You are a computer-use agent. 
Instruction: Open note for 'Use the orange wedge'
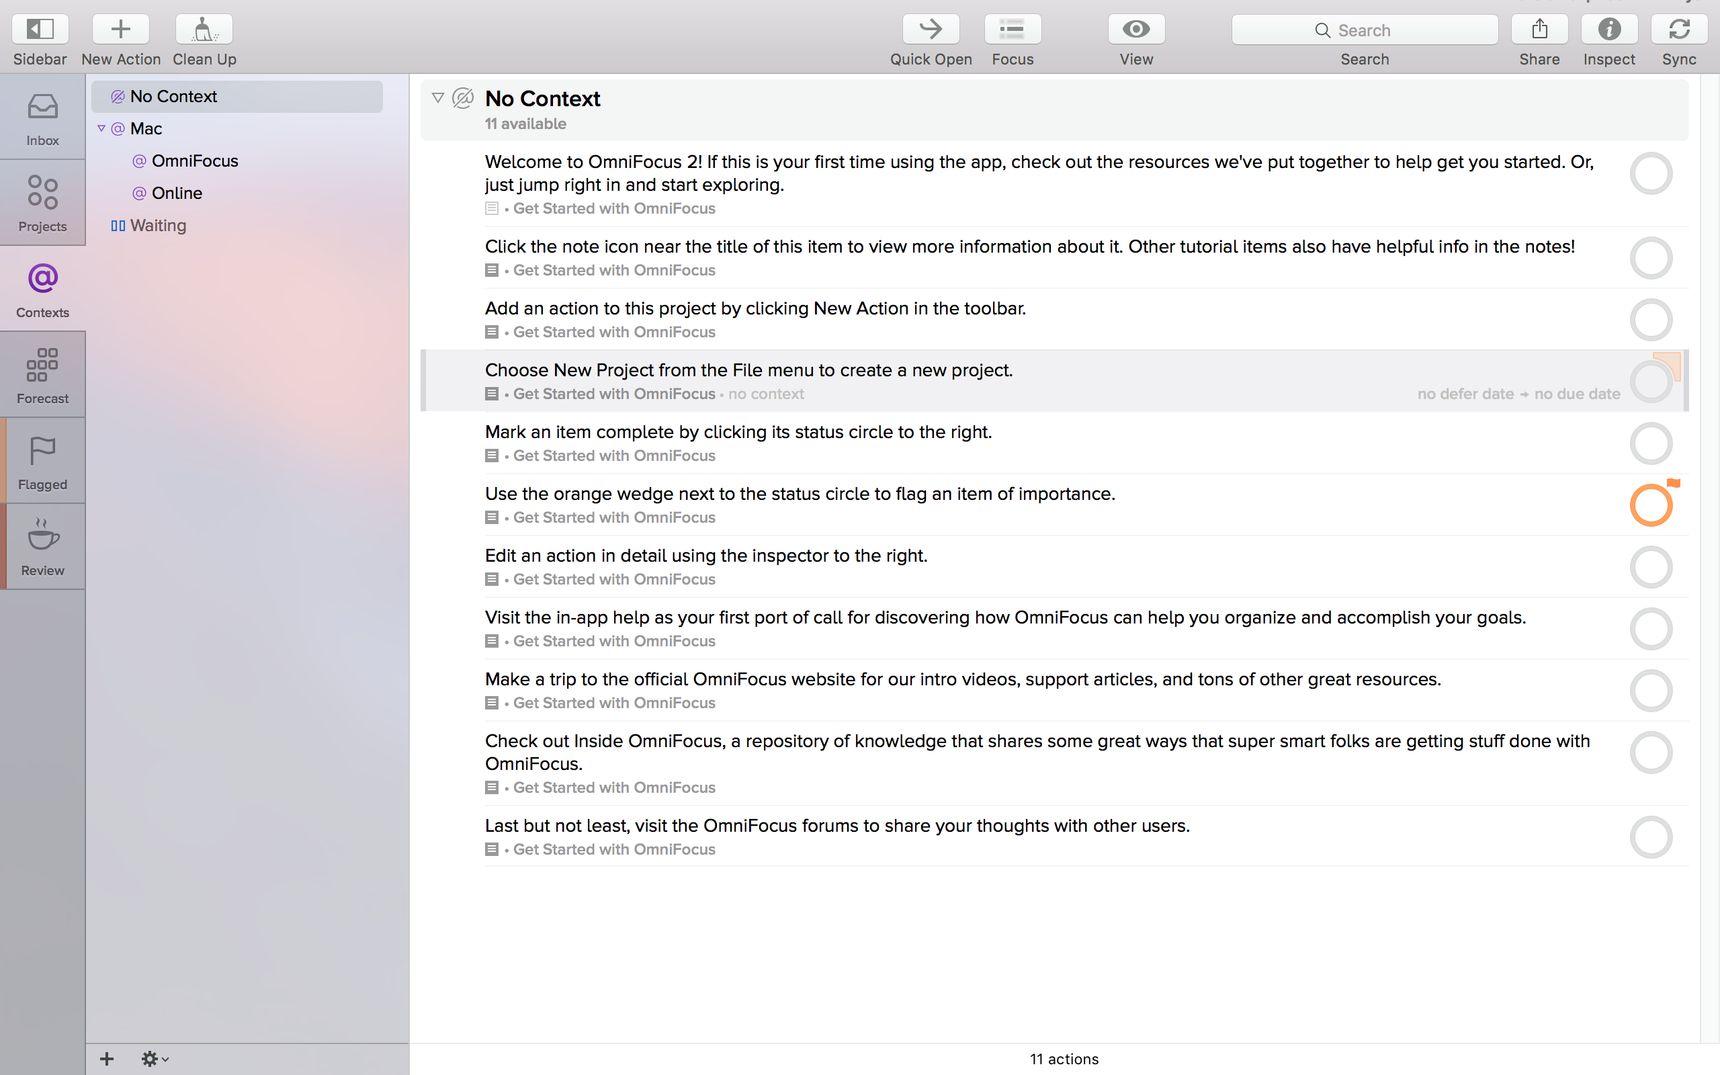click(491, 518)
